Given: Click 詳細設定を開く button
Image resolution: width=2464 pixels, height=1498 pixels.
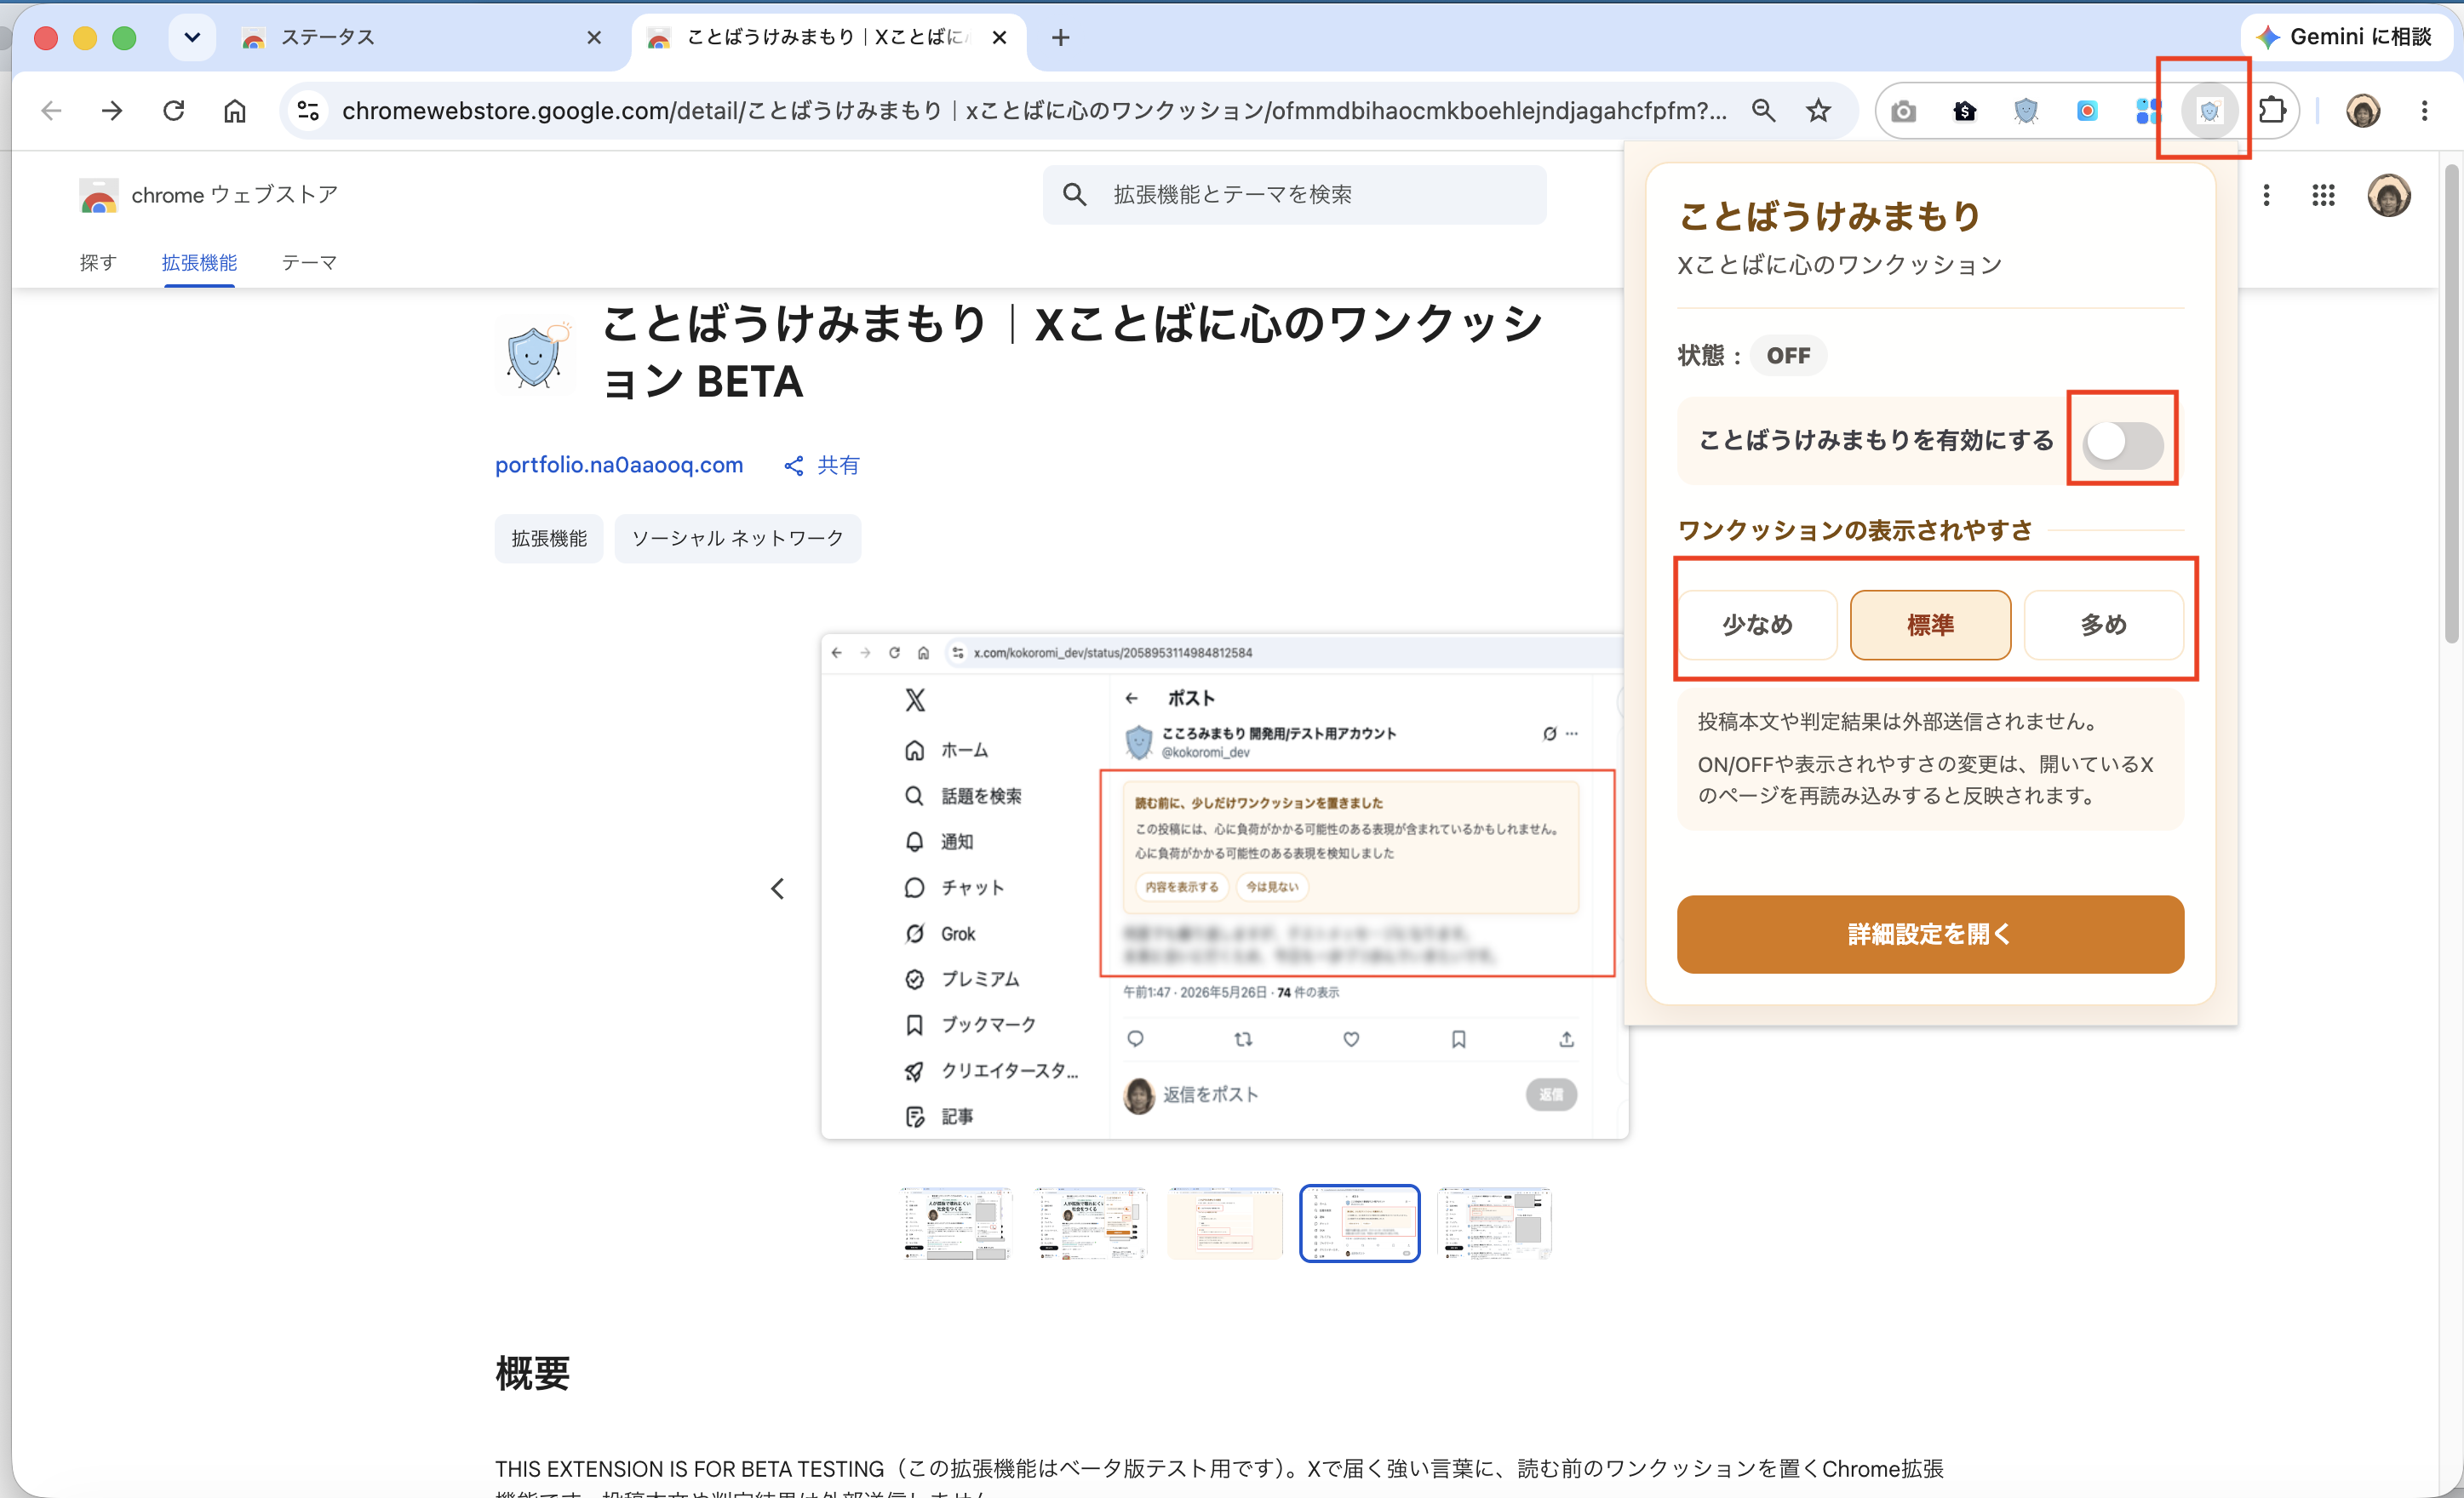Looking at the screenshot, I should pyautogui.click(x=1930, y=934).
